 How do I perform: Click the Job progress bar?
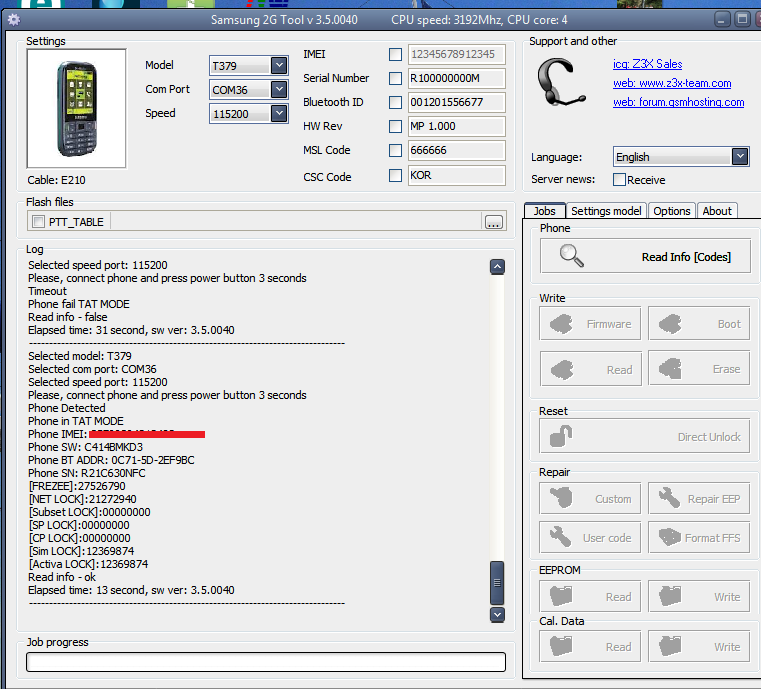[265, 662]
